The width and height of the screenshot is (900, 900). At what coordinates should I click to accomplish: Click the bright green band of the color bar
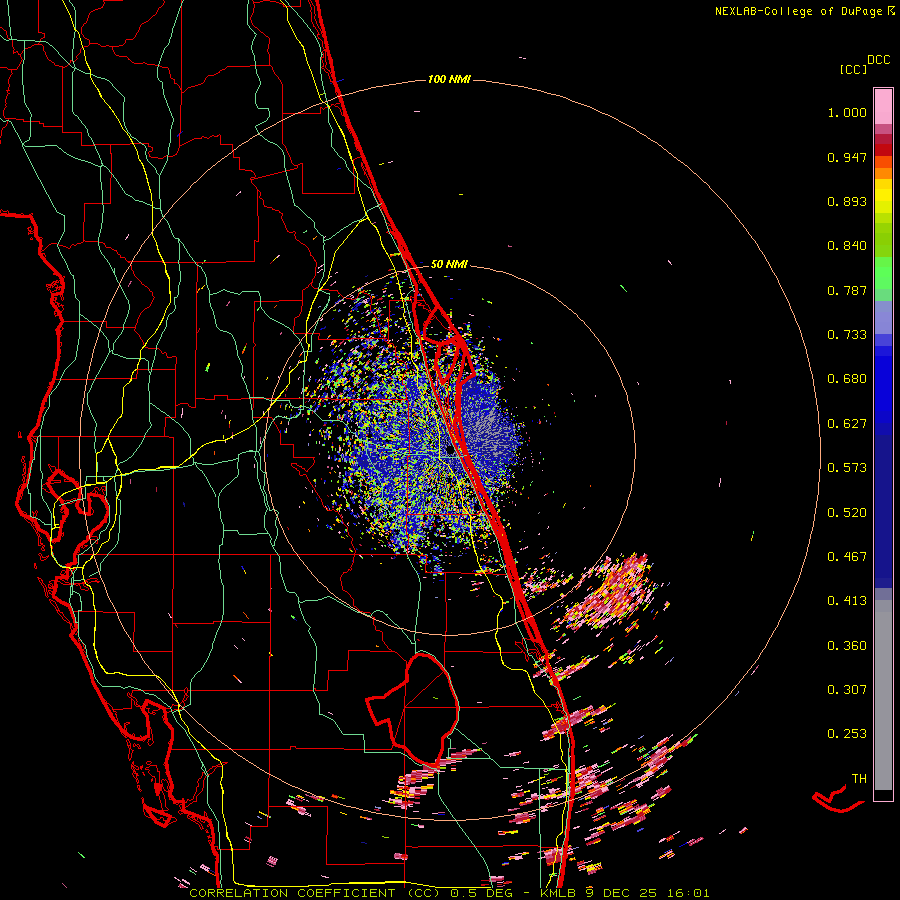coord(883,273)
